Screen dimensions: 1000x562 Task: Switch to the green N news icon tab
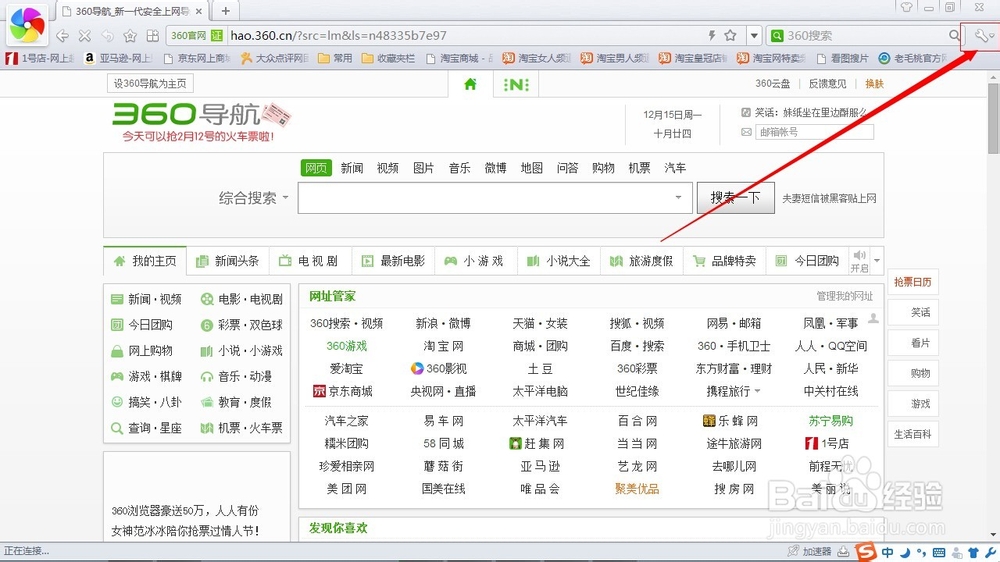515,84
